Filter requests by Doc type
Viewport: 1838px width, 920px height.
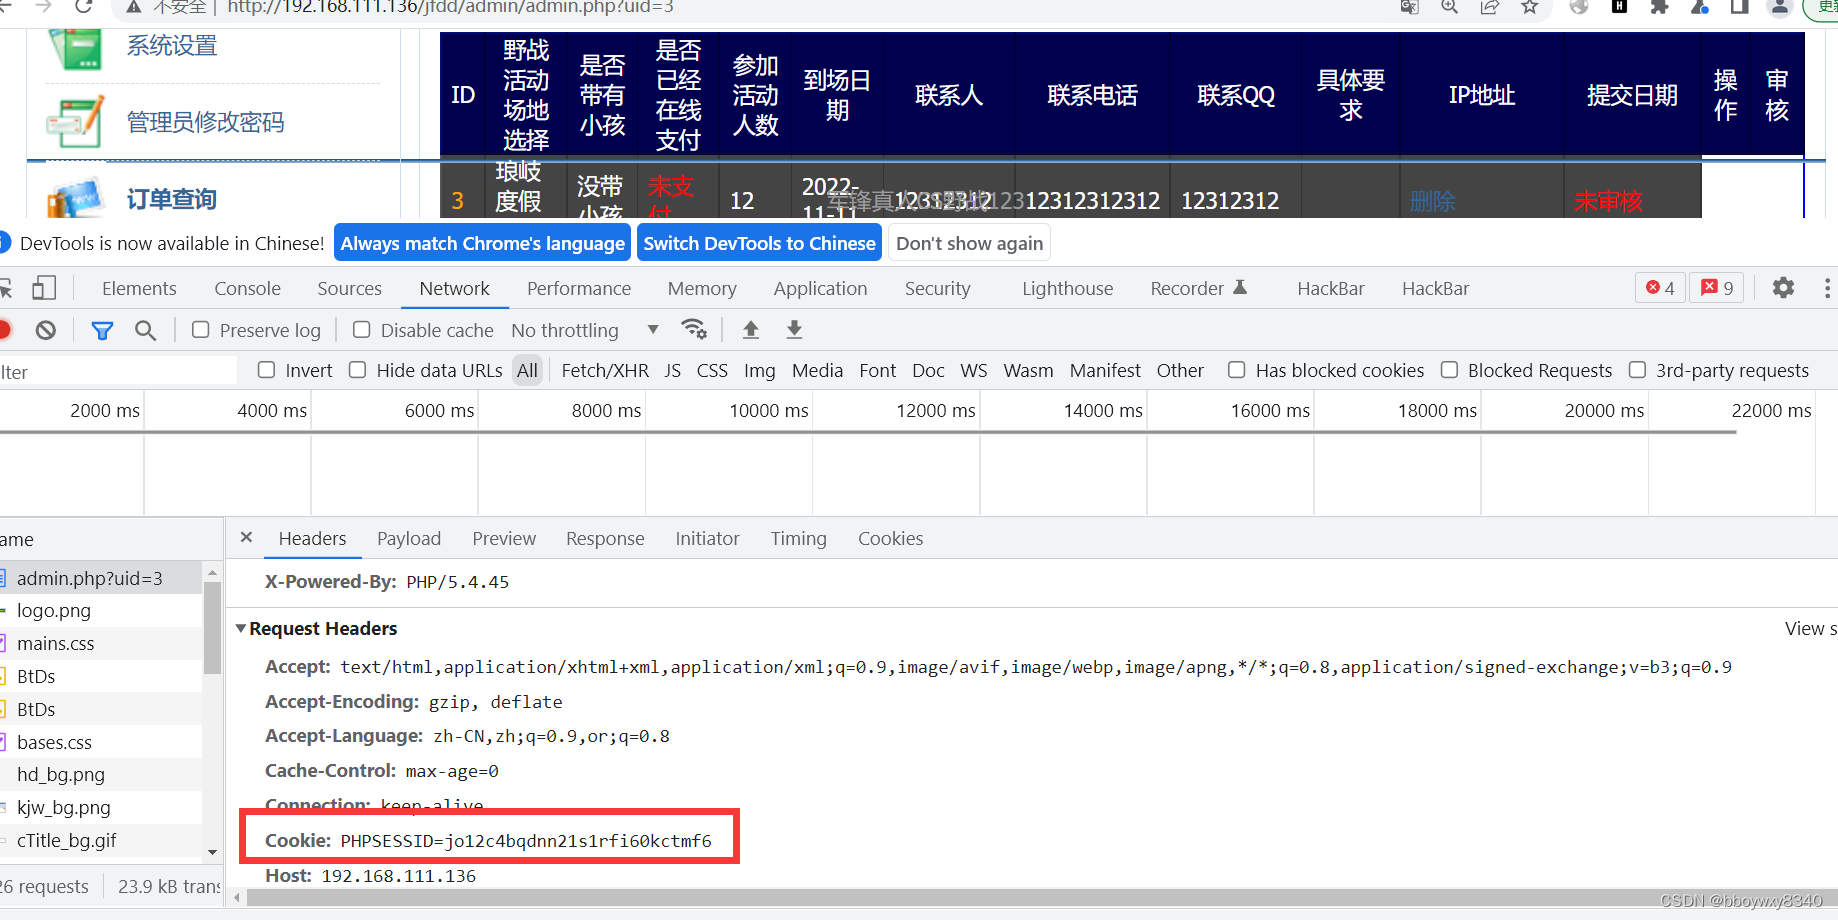[928, 370]
